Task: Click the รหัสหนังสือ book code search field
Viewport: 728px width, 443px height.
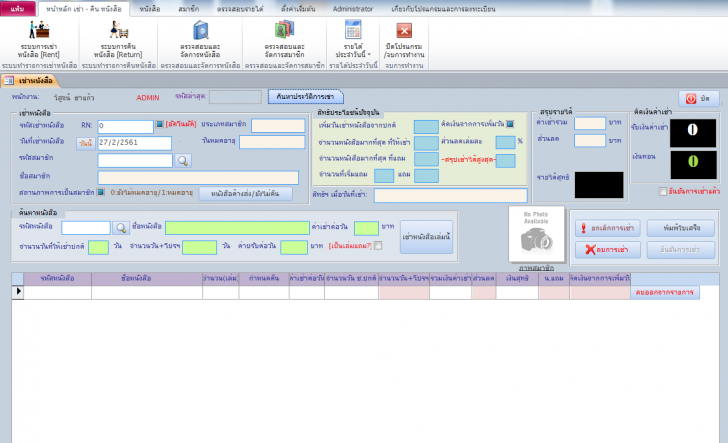Action: coord(86,228)
